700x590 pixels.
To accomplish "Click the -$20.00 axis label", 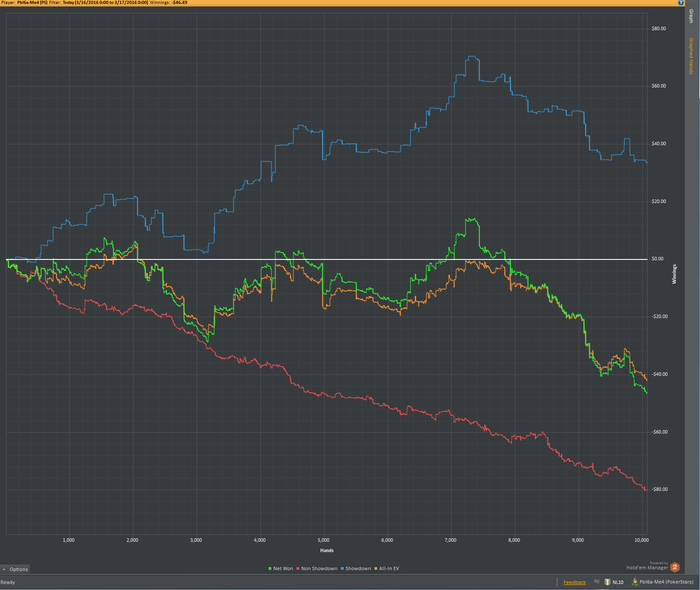I will coord(659,316).
